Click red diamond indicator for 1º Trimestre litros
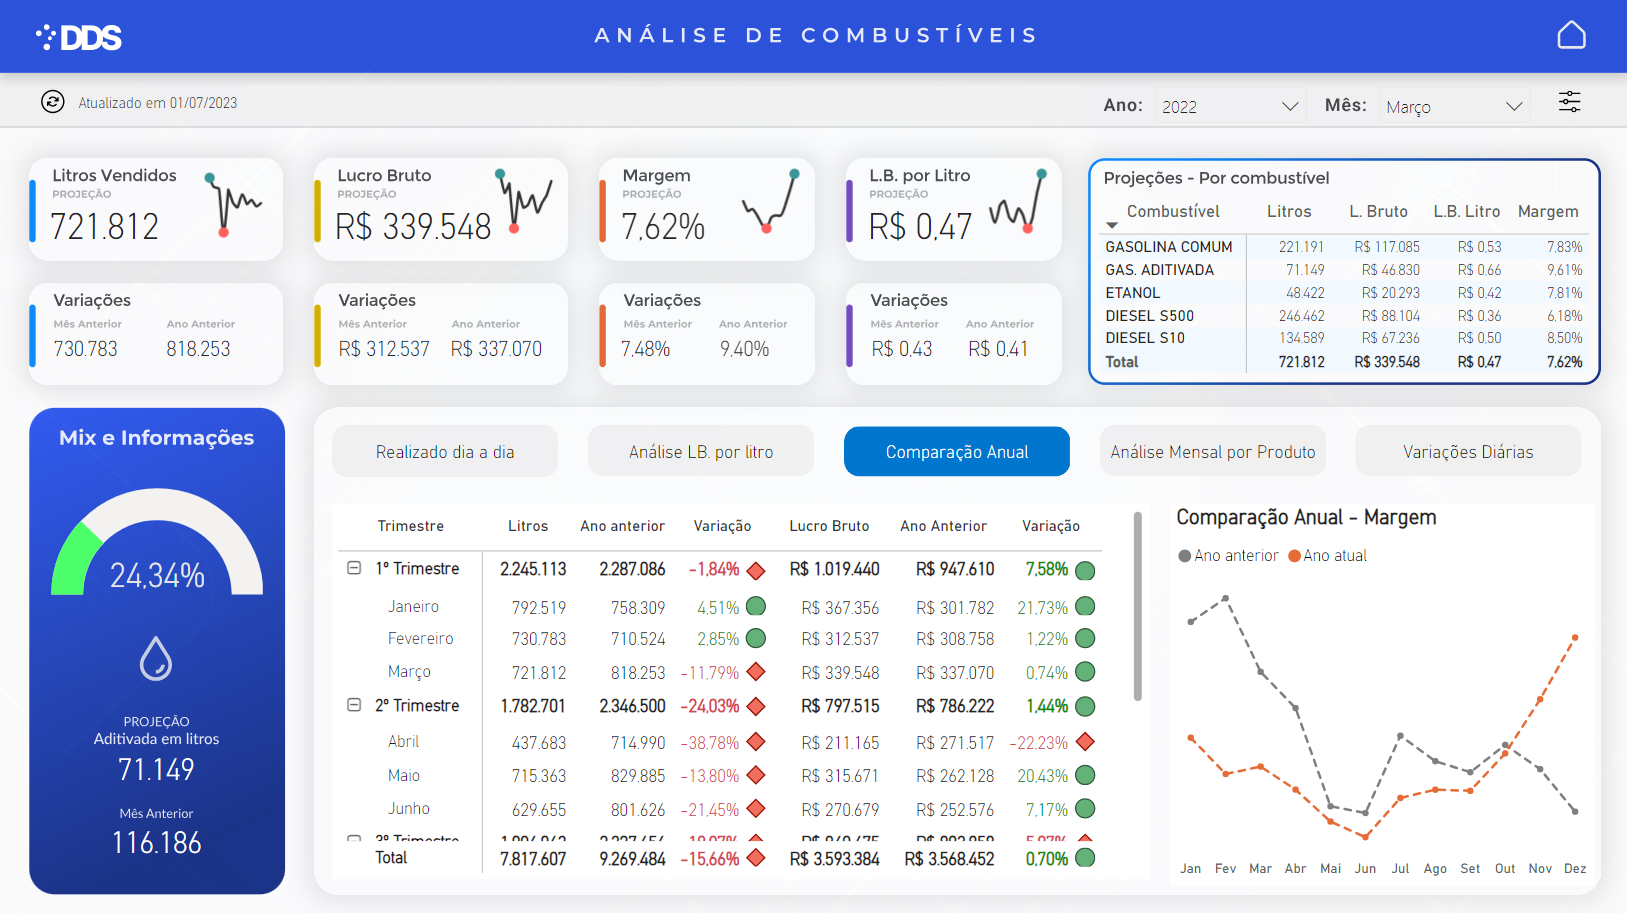The height and width of the screenshot is (913, 1627). pos(756,570)
